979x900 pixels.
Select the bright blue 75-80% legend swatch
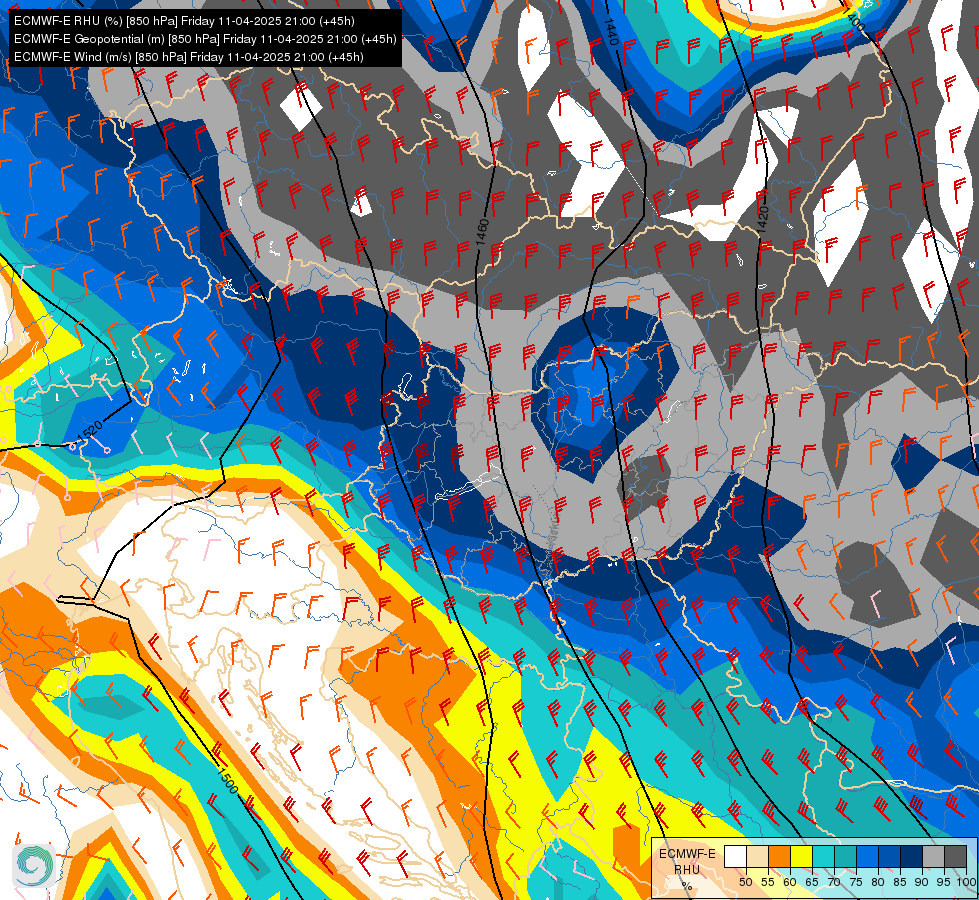pyautogui.click(x=867, y=856)
